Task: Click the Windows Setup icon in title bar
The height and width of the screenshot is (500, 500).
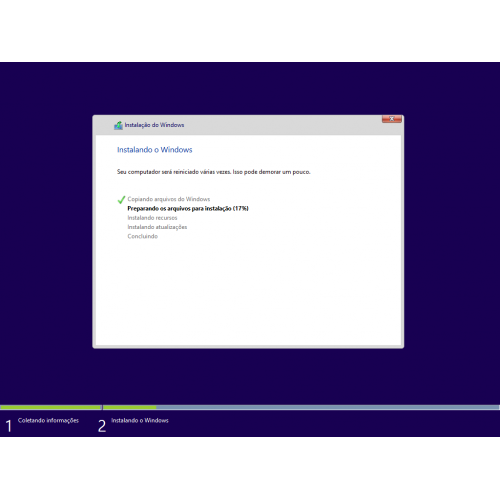Action: click(118, 125)
